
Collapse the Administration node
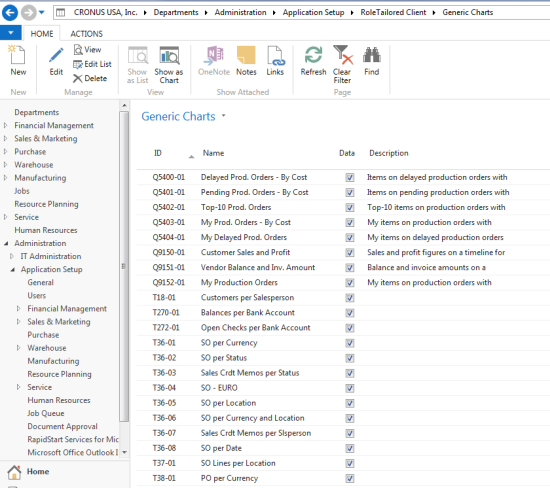click(x=6, y=243)
